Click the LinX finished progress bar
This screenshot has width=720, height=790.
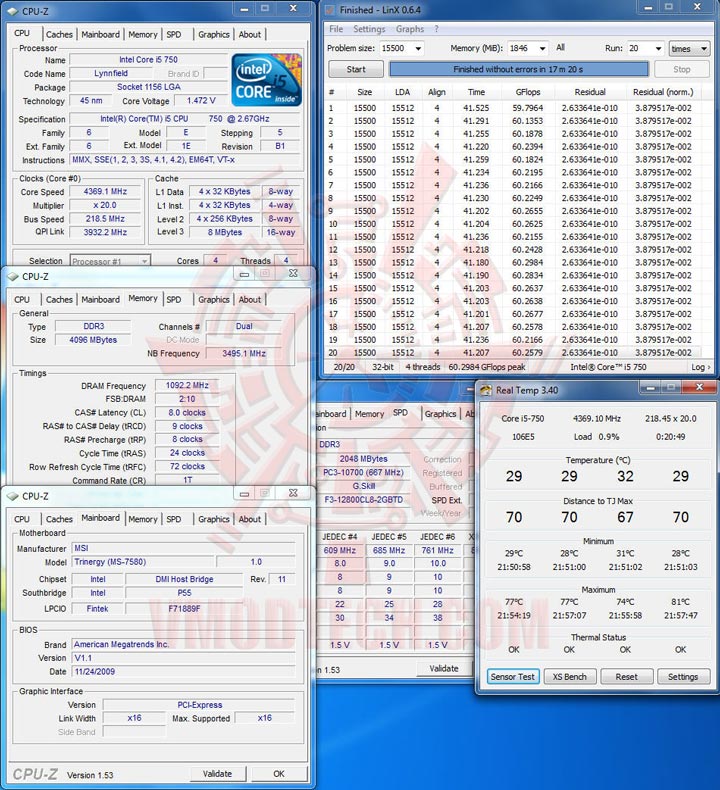tap(518, 69)
